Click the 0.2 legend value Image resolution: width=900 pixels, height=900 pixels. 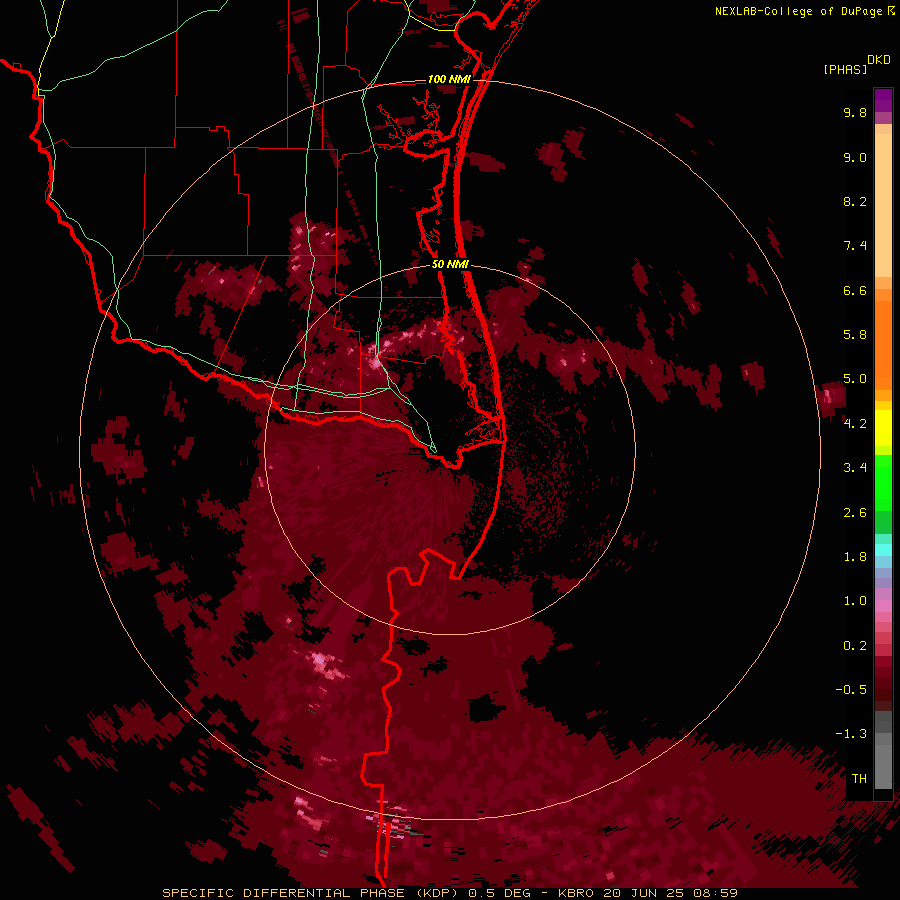[855, 646]
